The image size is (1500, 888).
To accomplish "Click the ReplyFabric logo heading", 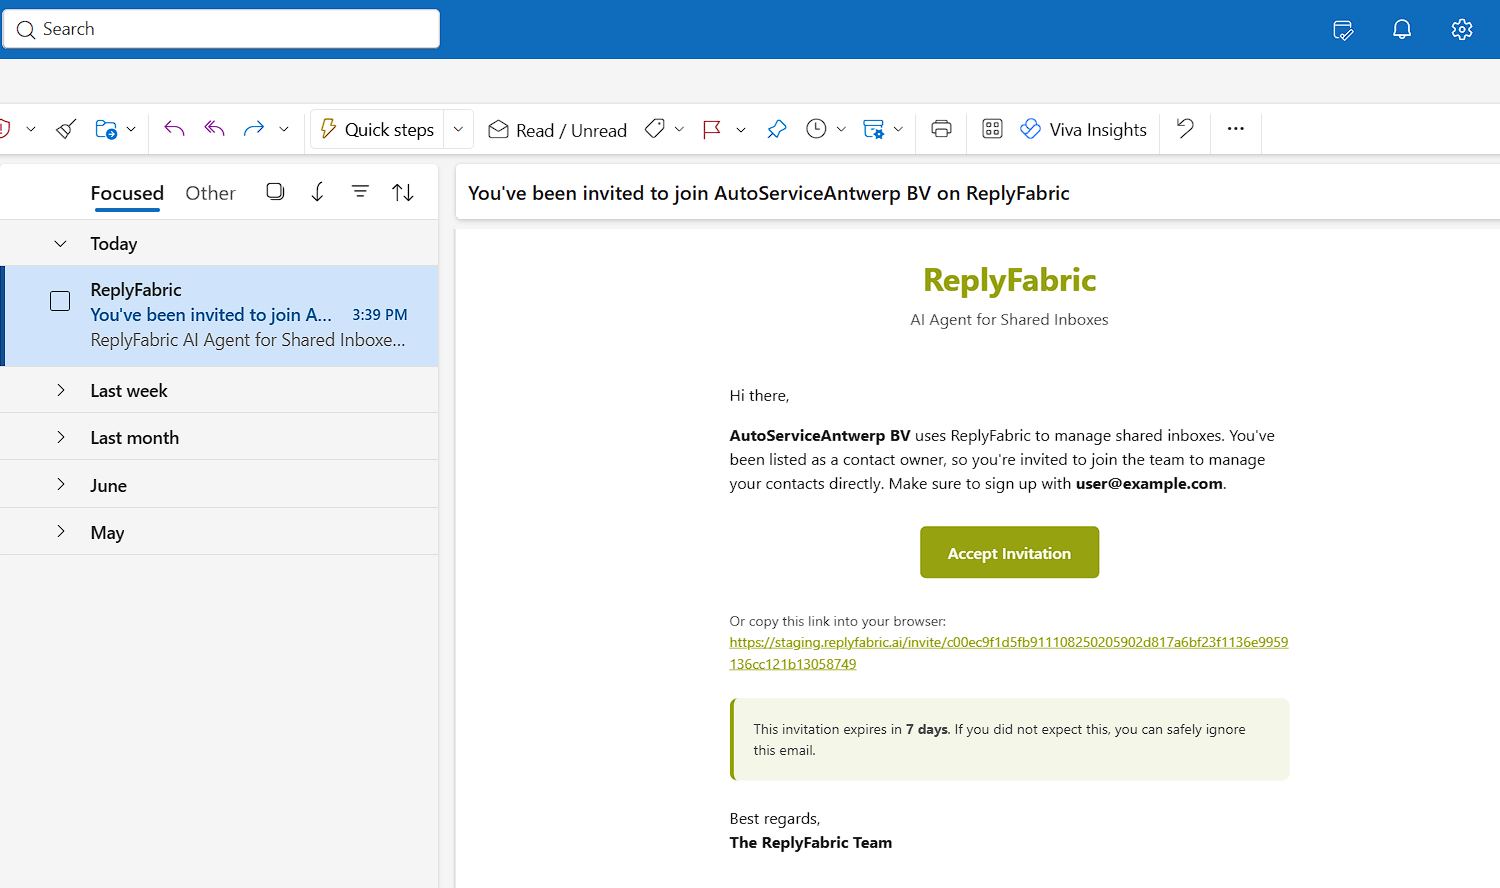I will click(1009, 280).
